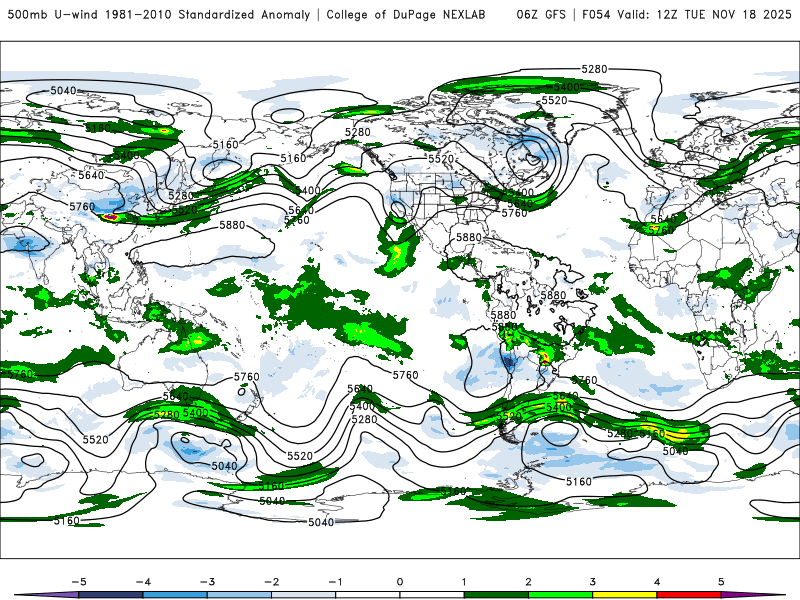This screenshot has height=600, width=800.
Task: Click the 4 label on the color scale
Action: pyautogui.click(x=657, y=582)
